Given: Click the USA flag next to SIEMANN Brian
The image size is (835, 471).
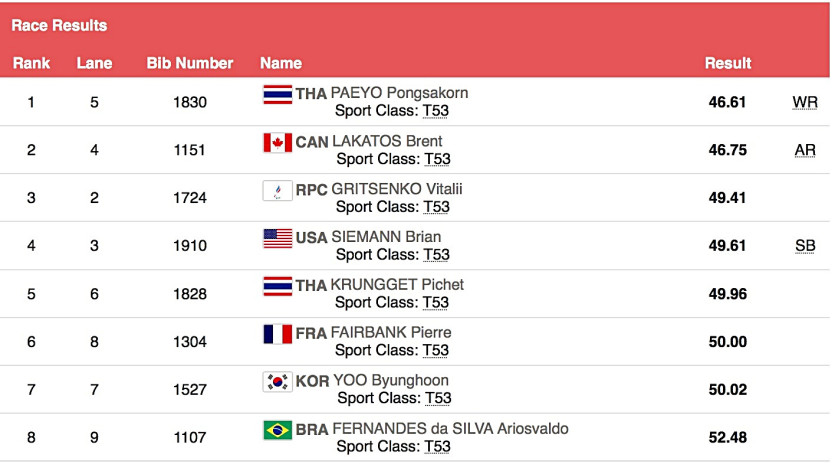Looking at the screenshot, I should pyautogui.click(x=277, y=238).
